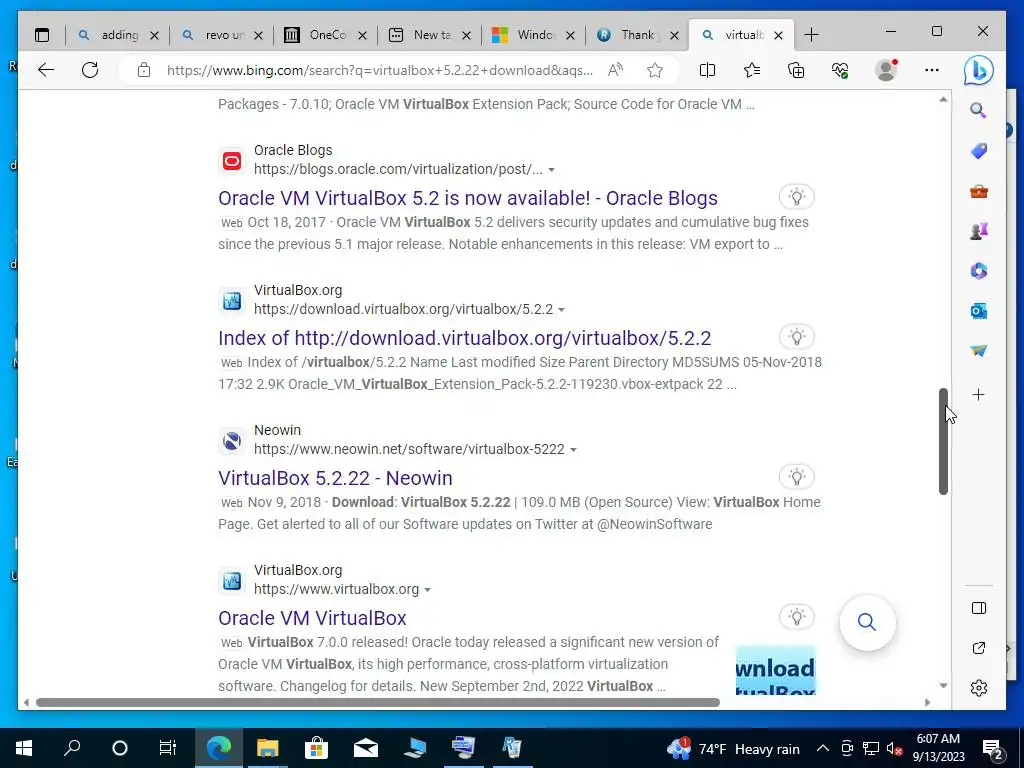Open the Bing Chat sidebar button
Image resolution: width=1024 pixels, height=768 pixels.
979,71
